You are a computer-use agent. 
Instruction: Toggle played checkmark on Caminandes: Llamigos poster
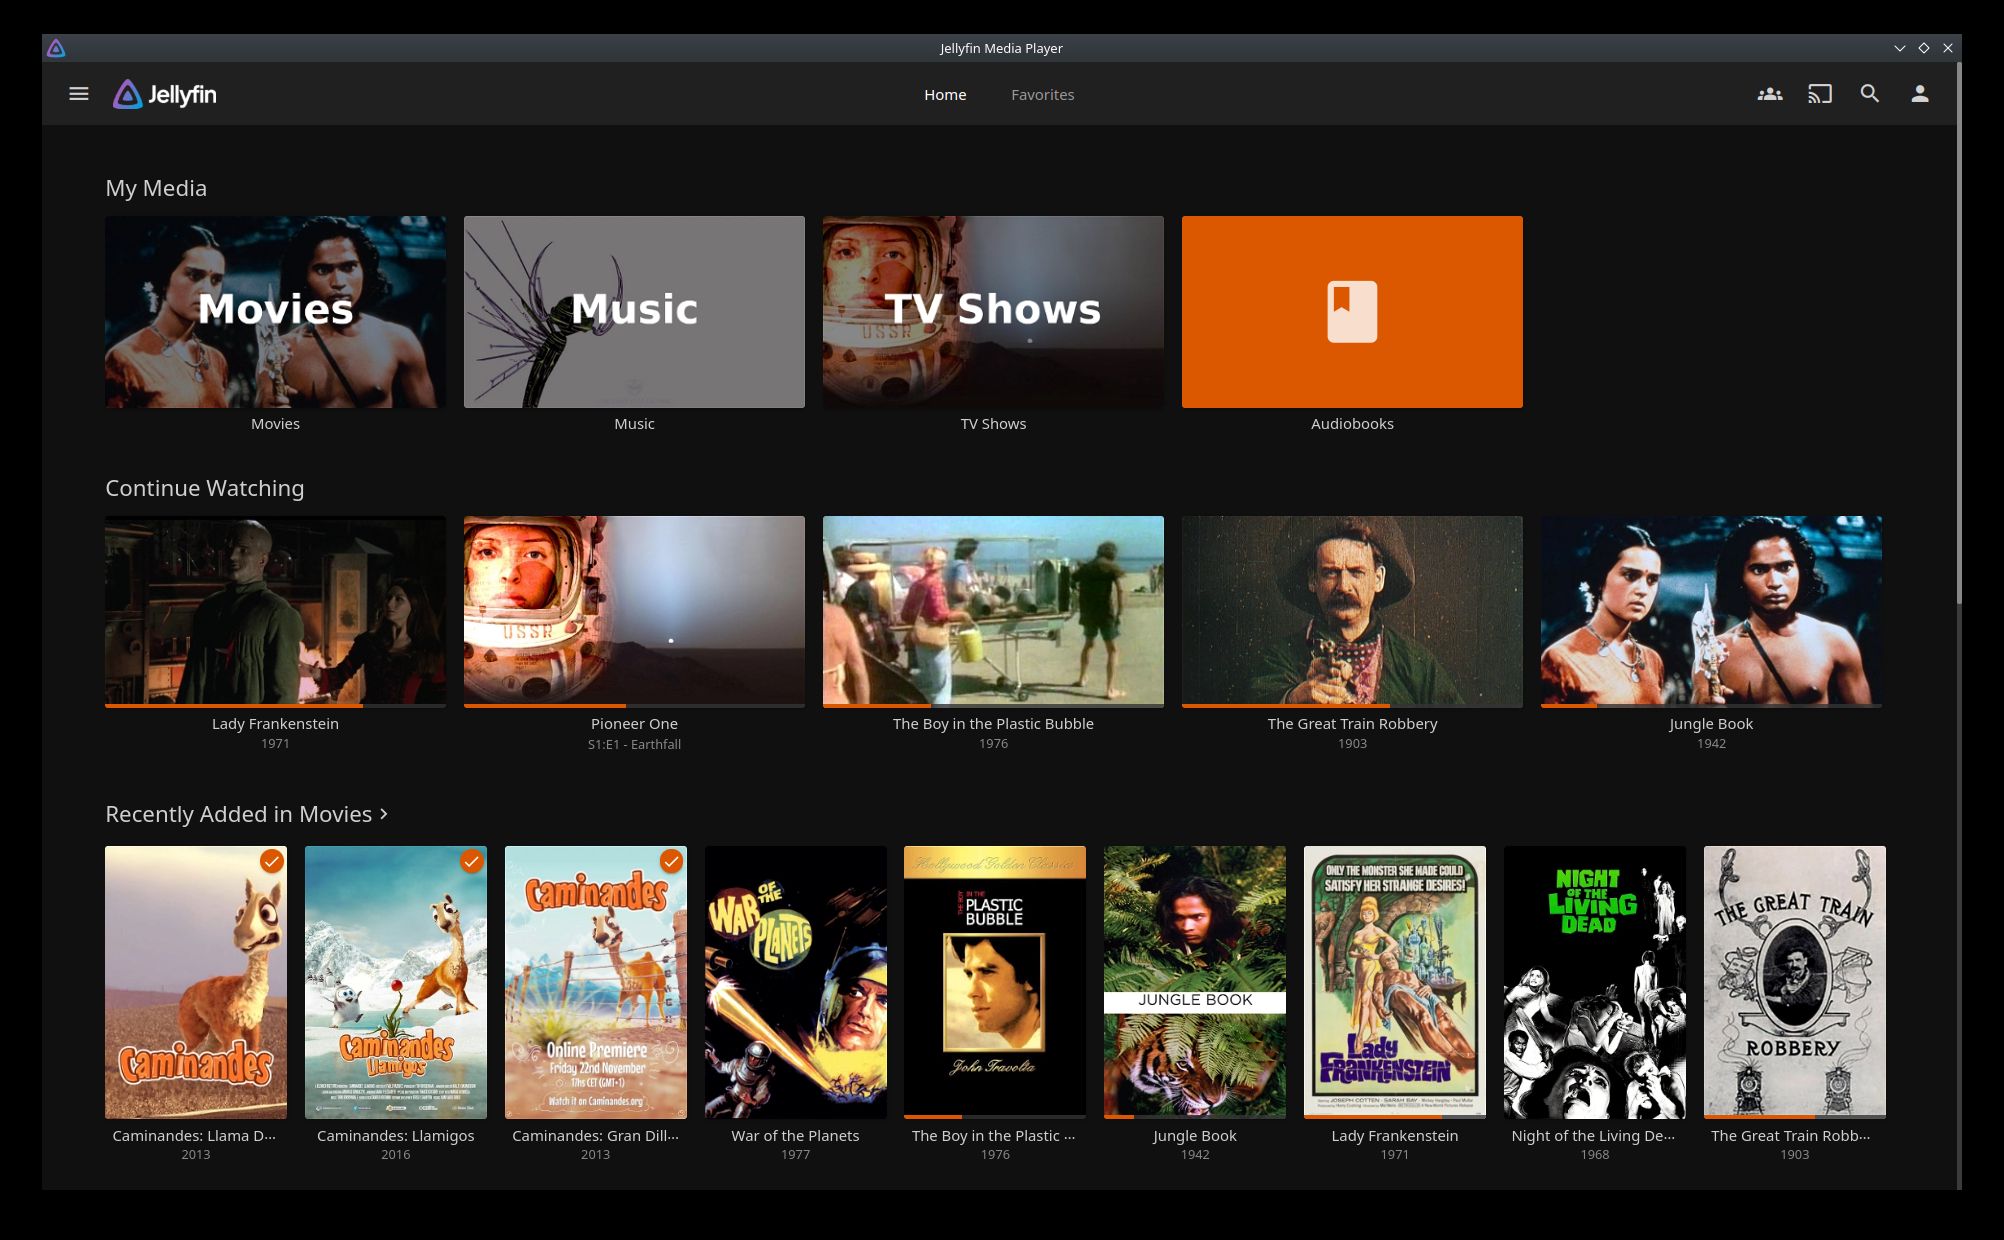tap(472, 861)
